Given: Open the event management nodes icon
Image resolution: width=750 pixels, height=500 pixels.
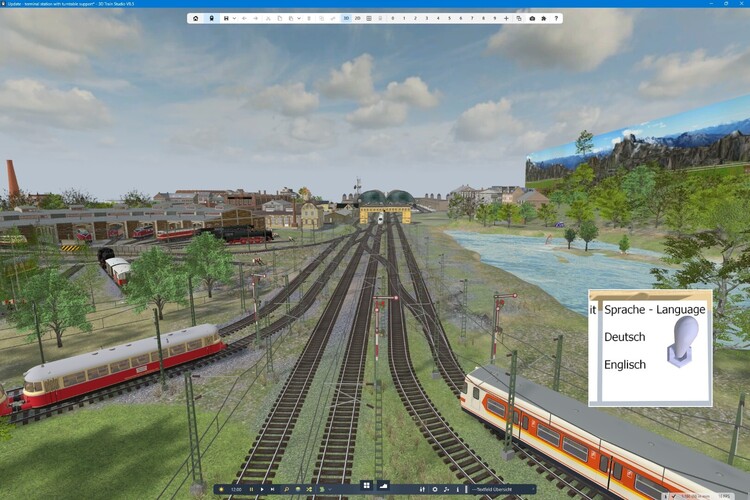Looking at the screenshot, I should [x=446, y=489].
